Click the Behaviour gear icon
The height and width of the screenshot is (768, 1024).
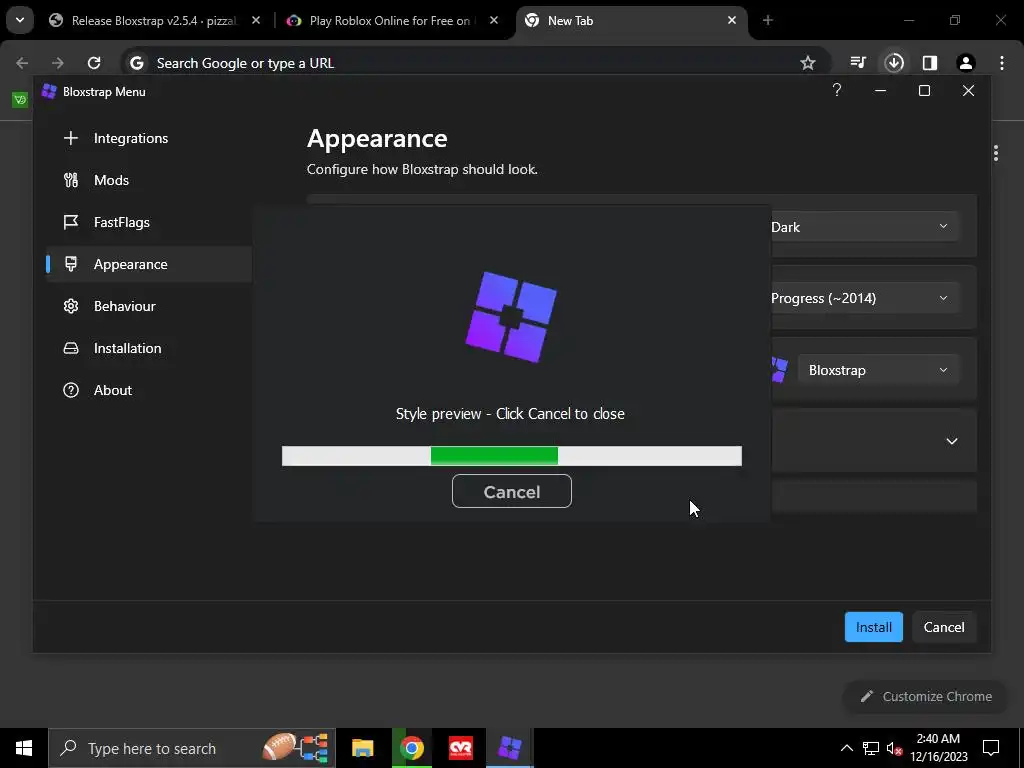click(71, 306)
